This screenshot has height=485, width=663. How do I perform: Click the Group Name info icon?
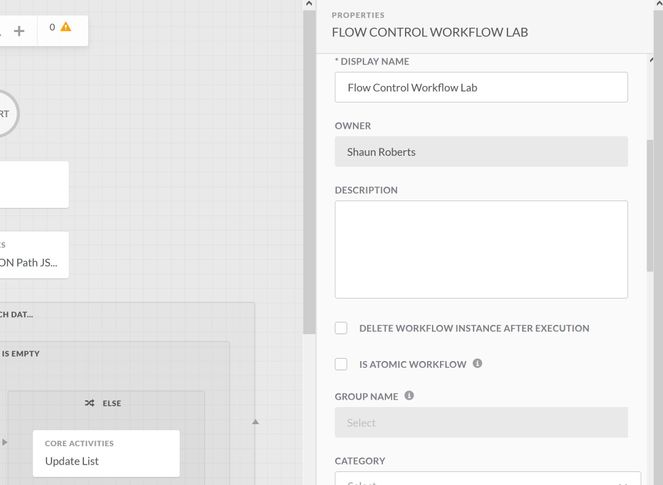click(409, 395)
